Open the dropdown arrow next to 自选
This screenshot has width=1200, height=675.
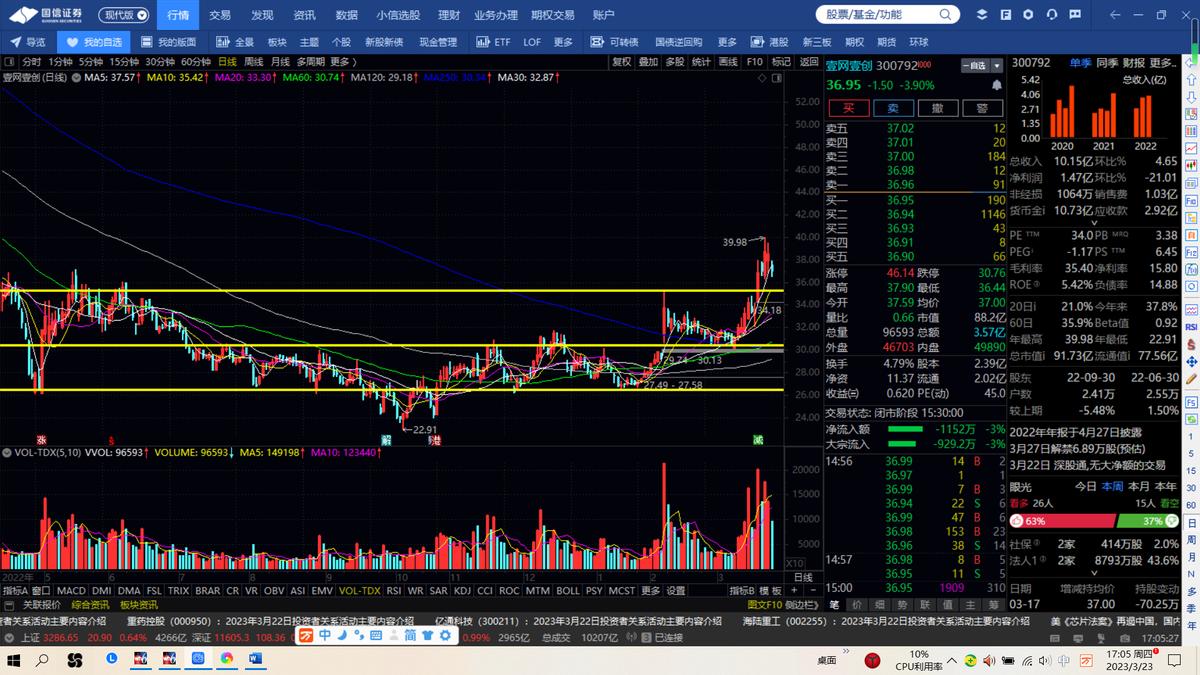click(x=996, y=65)
